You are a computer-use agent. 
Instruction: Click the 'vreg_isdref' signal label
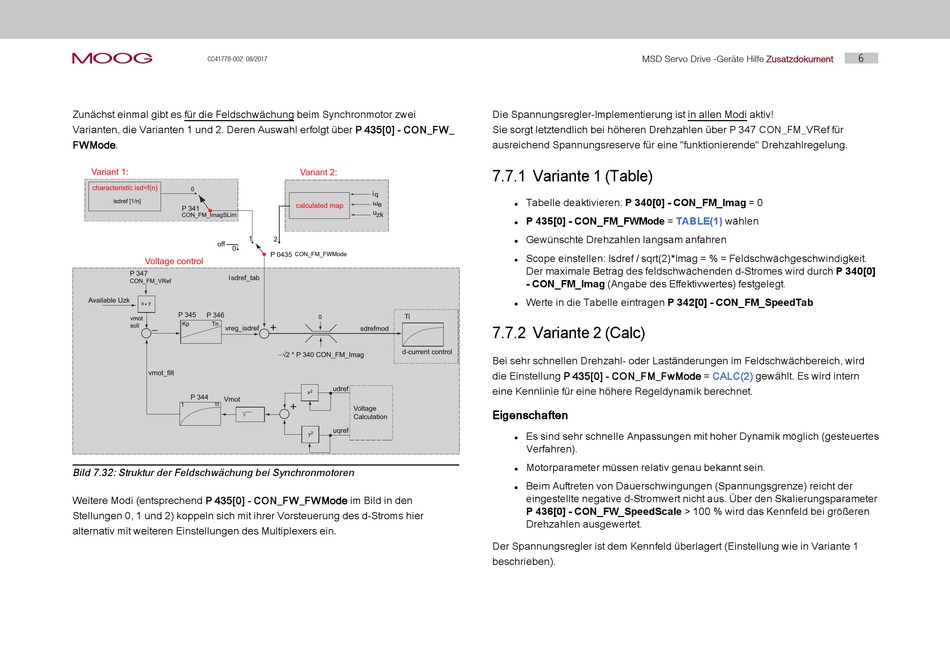pyautogui.click(x=242, y=328)
